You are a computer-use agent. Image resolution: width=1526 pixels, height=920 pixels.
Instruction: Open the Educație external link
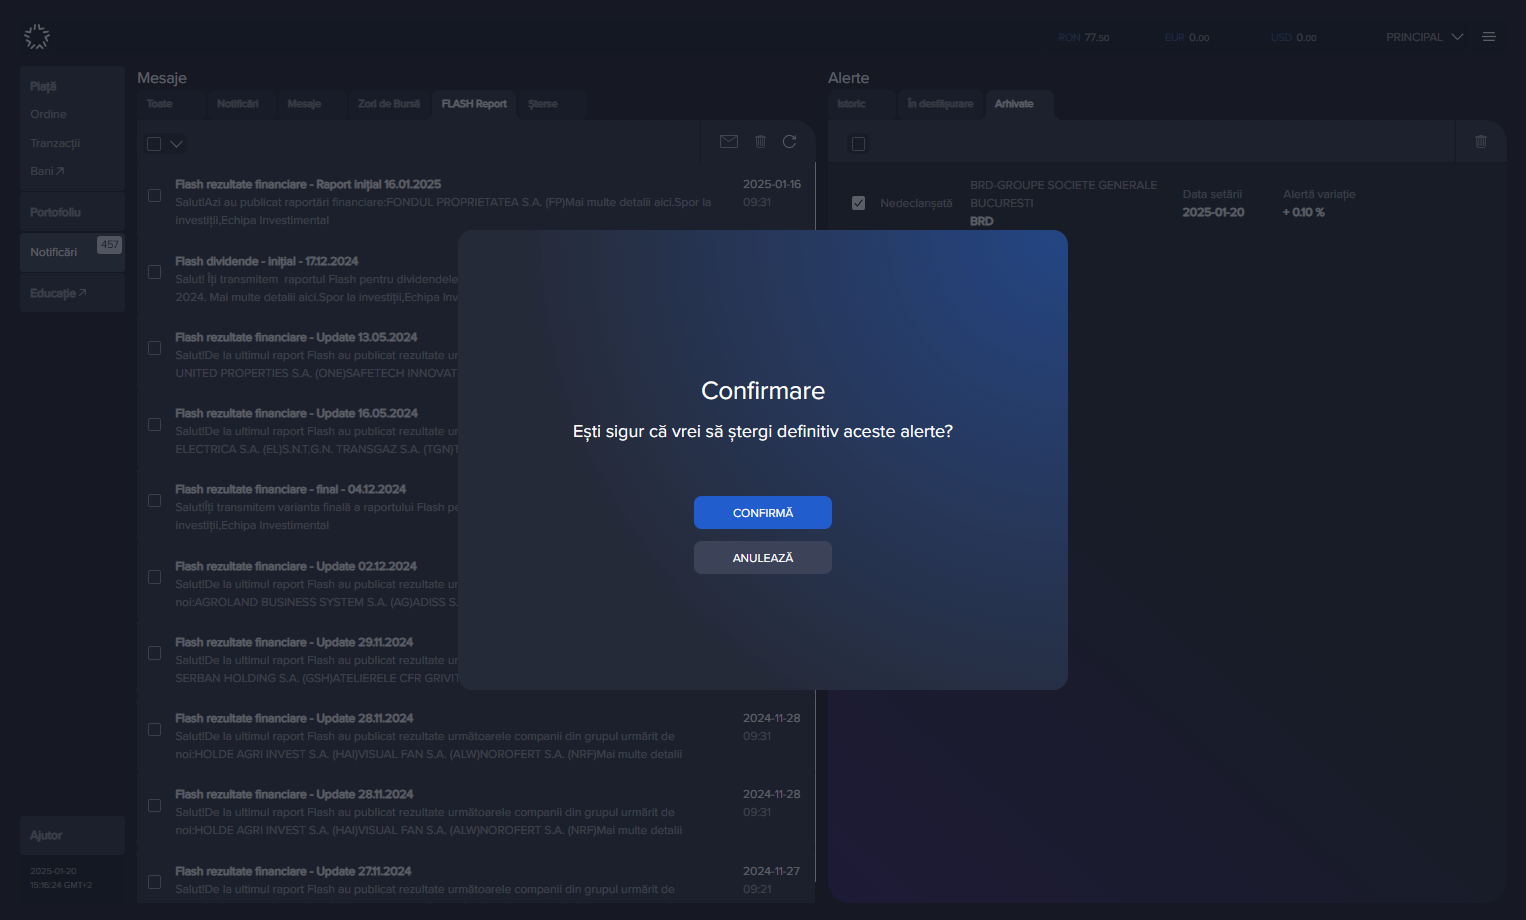pos(72,293)
